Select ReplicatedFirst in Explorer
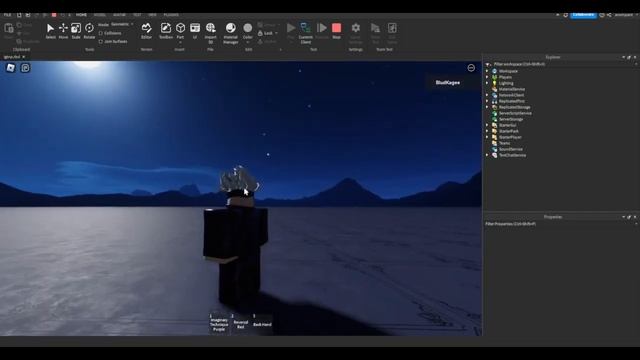This screenshot has width=640, height=360. tap(512, 101)
